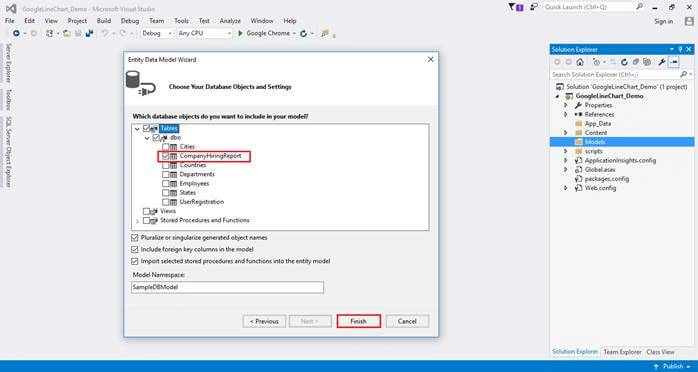Click the Undo toolbar icon

click(x=104, y=33)
